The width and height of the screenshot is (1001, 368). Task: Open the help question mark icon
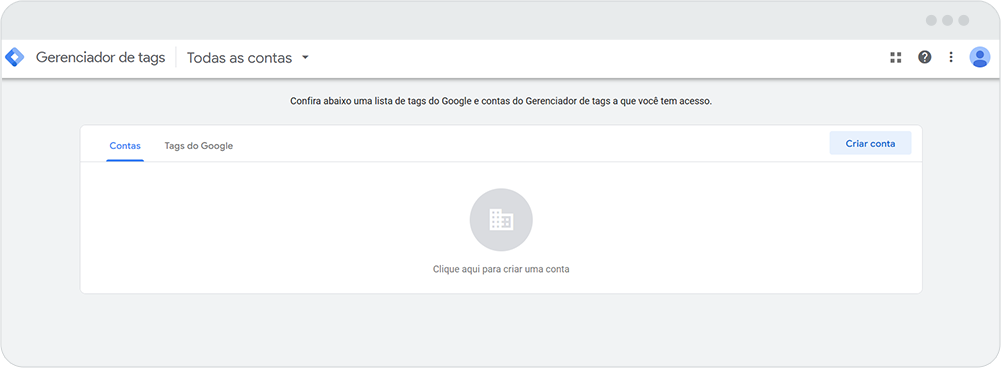924,58
